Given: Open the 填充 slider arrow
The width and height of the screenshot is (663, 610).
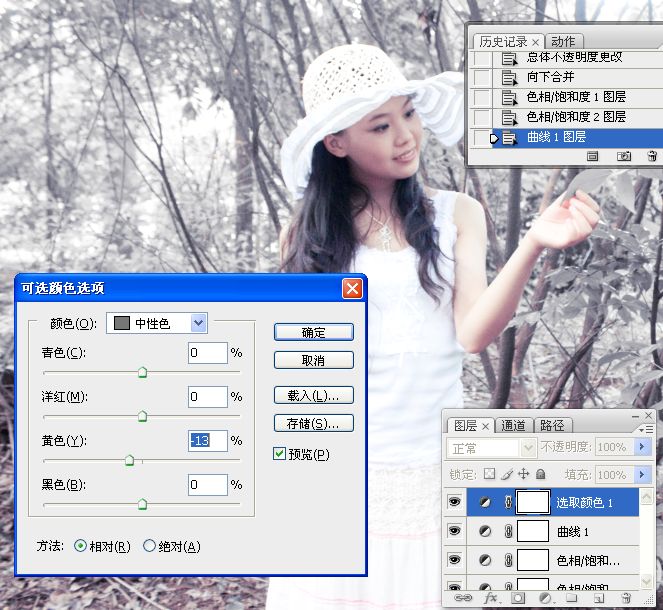Looking at the screenshot, I should [642, 474].
